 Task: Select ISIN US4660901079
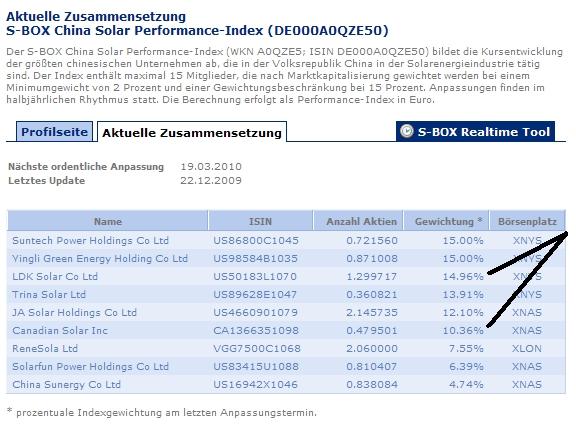pos(256,312)
